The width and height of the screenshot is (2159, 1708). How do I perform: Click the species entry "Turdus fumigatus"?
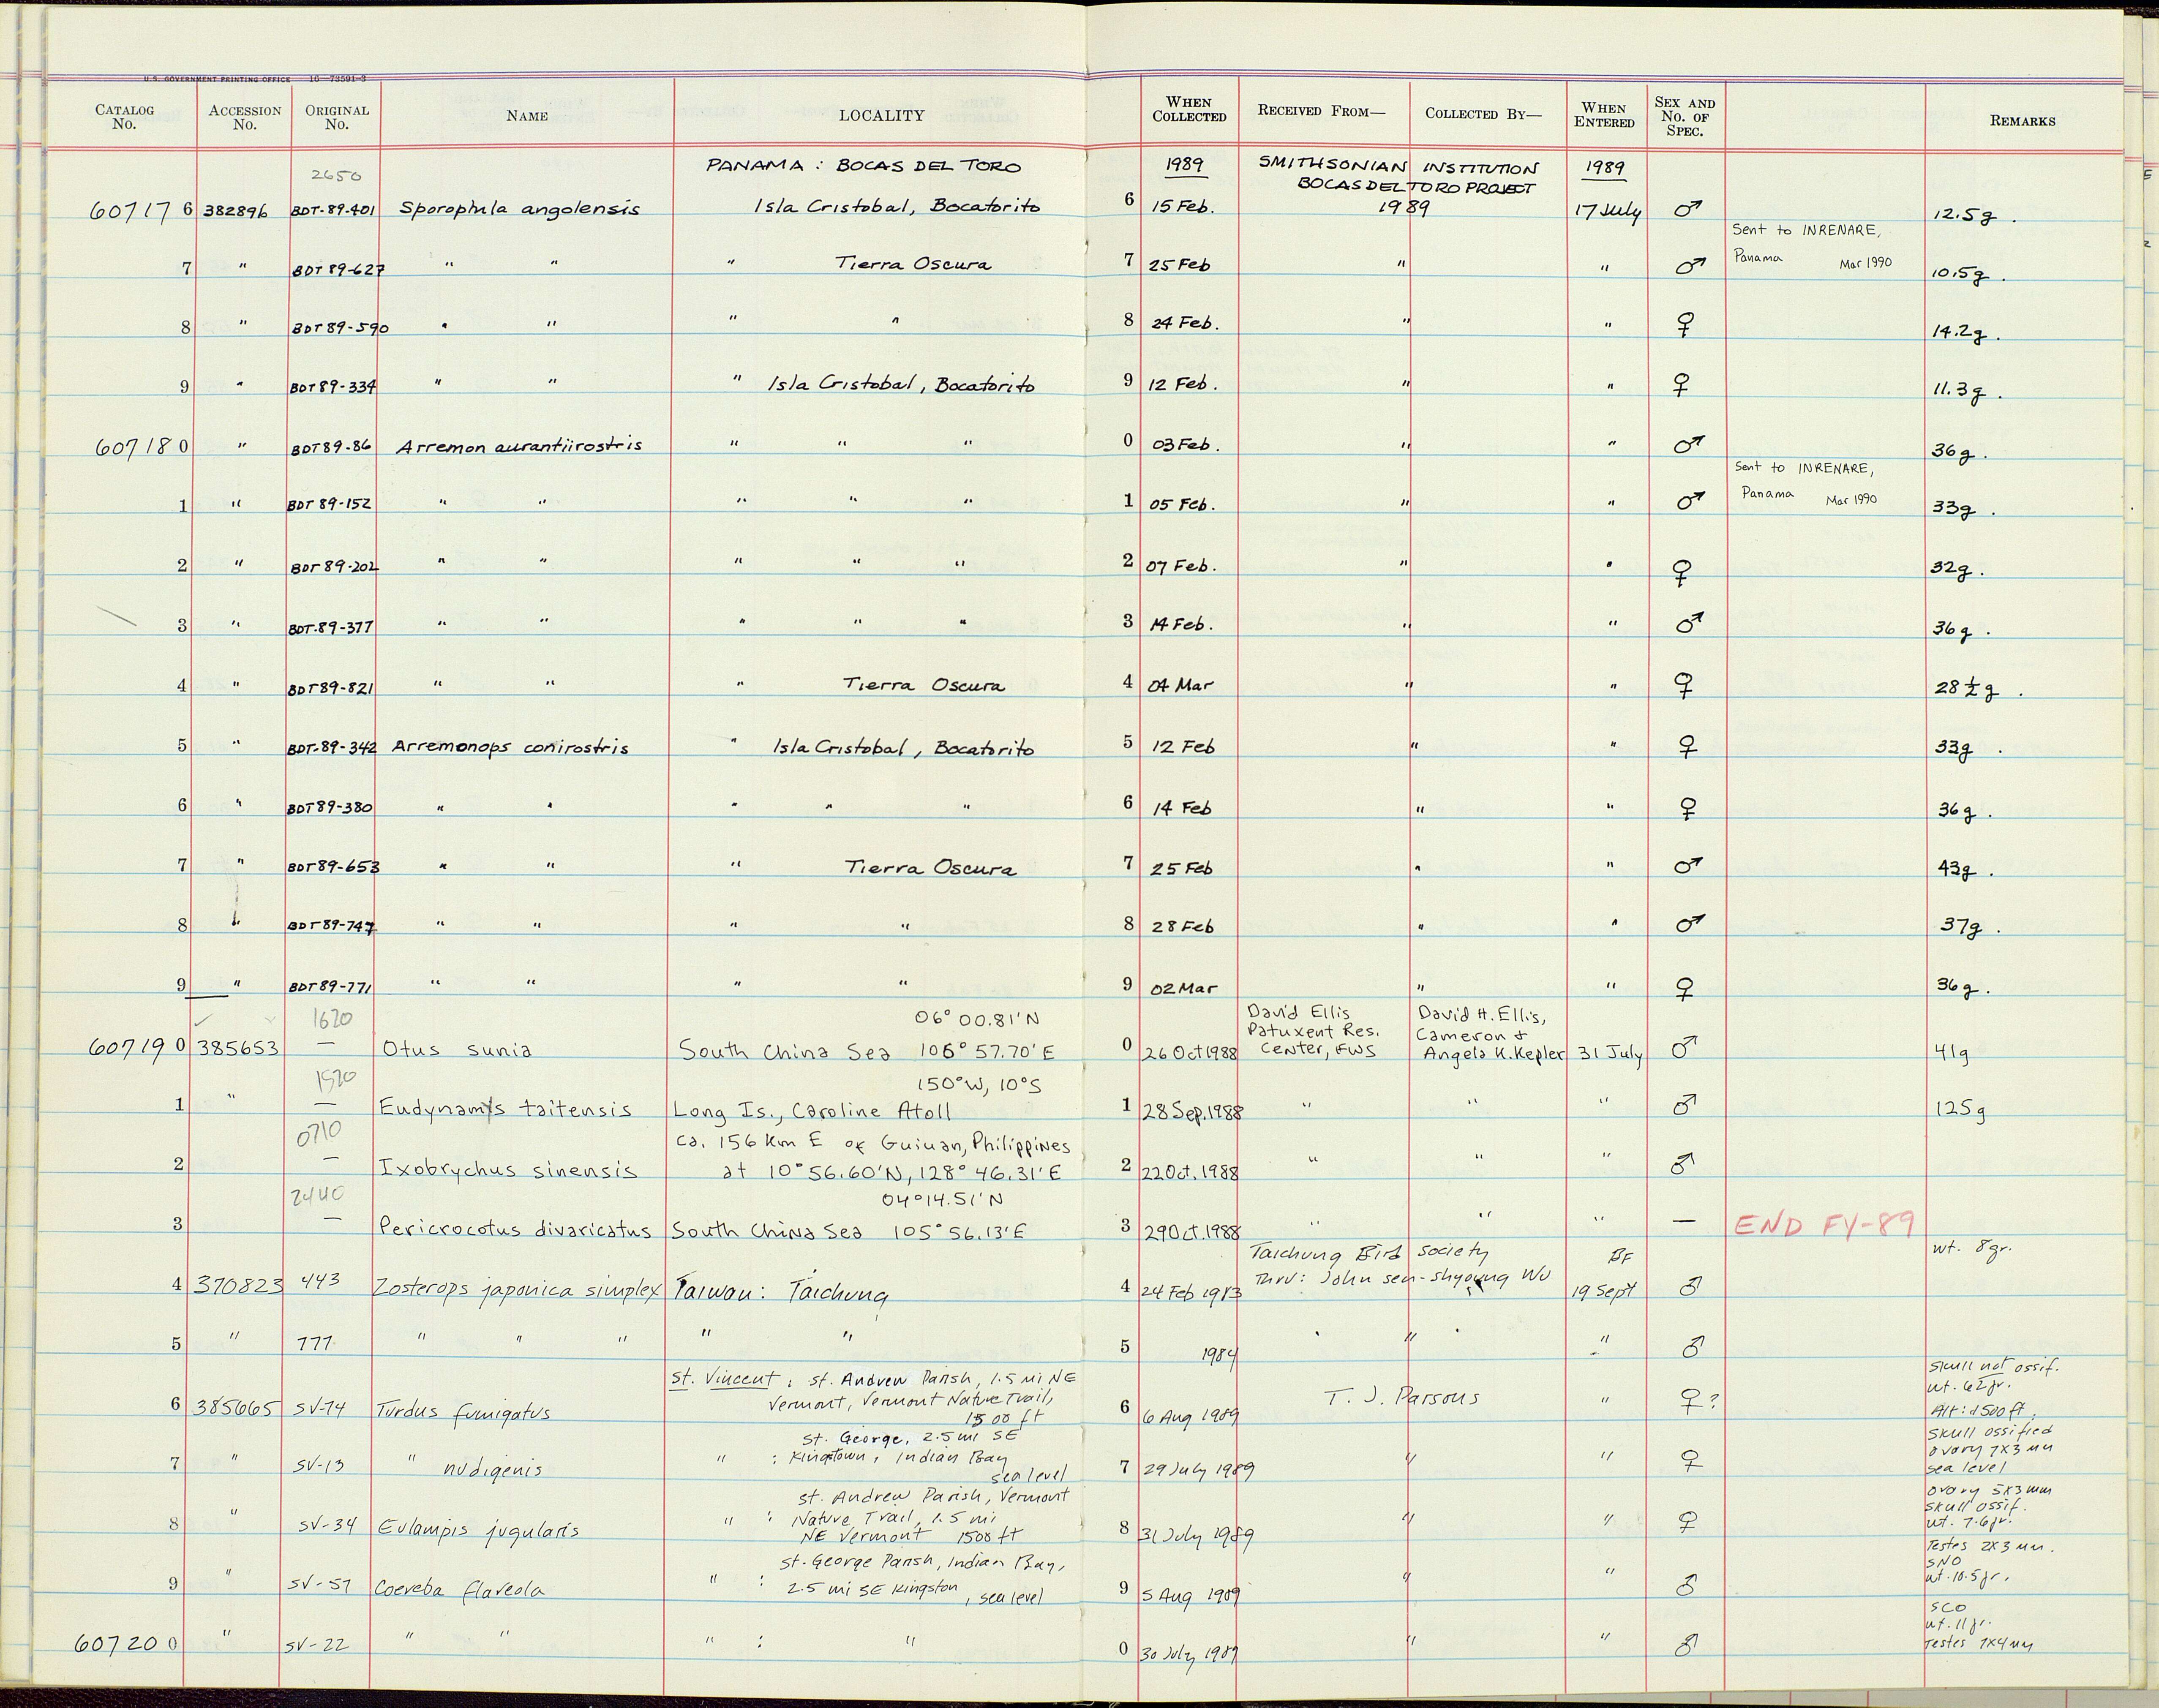[x=463, y=1412]
